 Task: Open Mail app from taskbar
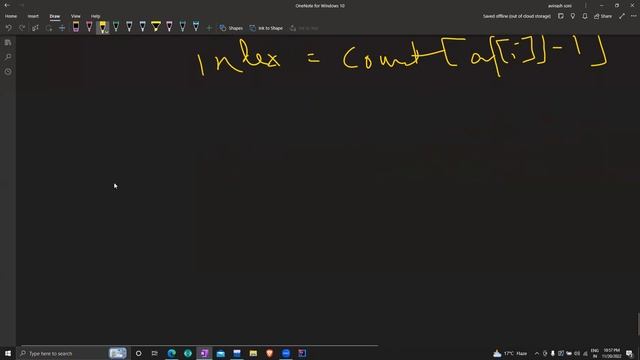click(x=220, y=353)
